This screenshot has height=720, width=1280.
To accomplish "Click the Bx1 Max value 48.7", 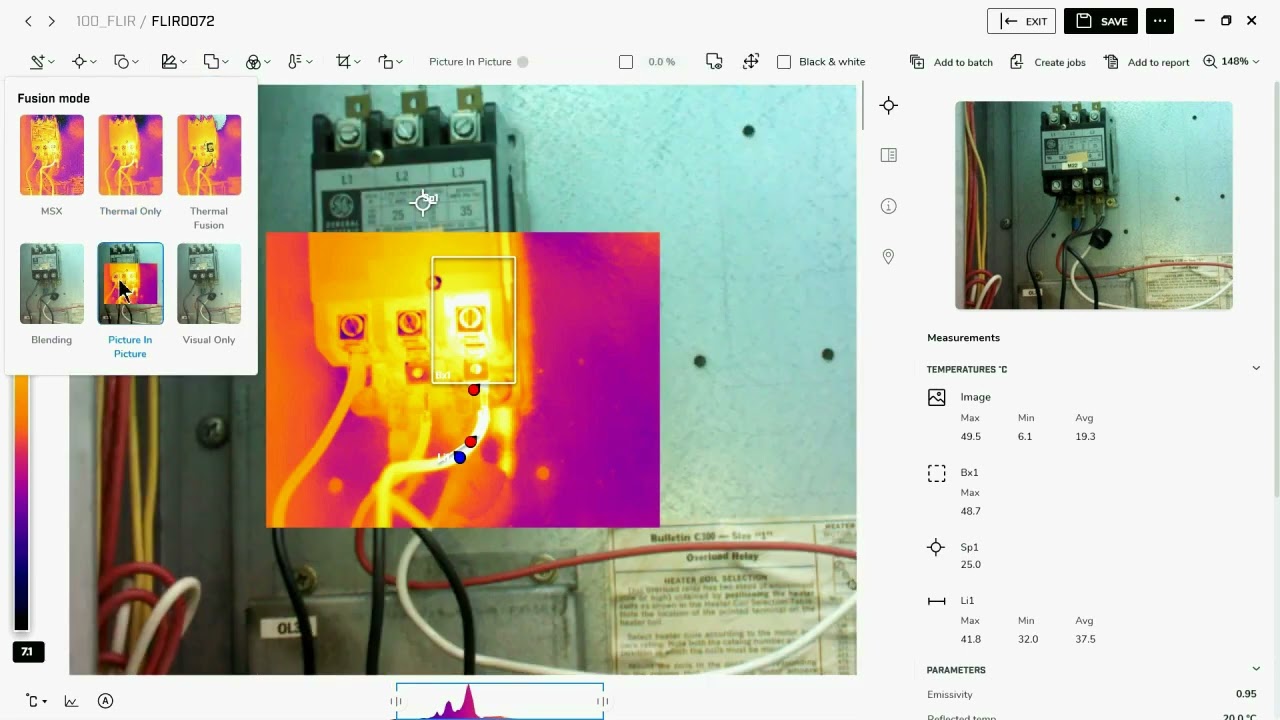I will [x=970, y=511].
